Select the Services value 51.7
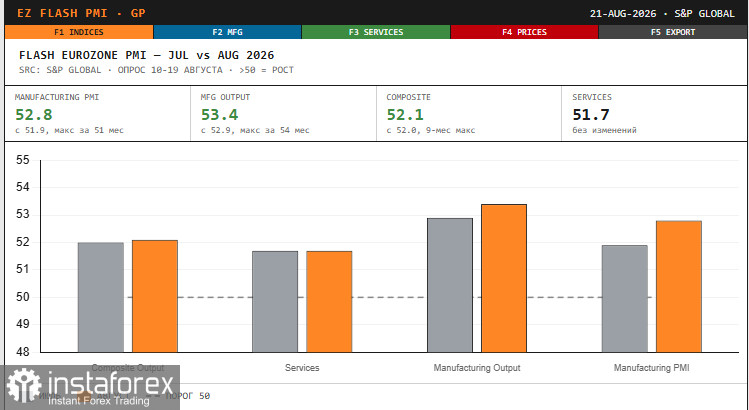Image resolution: width=749 pixels, height=410 pixels. (591, 115)
